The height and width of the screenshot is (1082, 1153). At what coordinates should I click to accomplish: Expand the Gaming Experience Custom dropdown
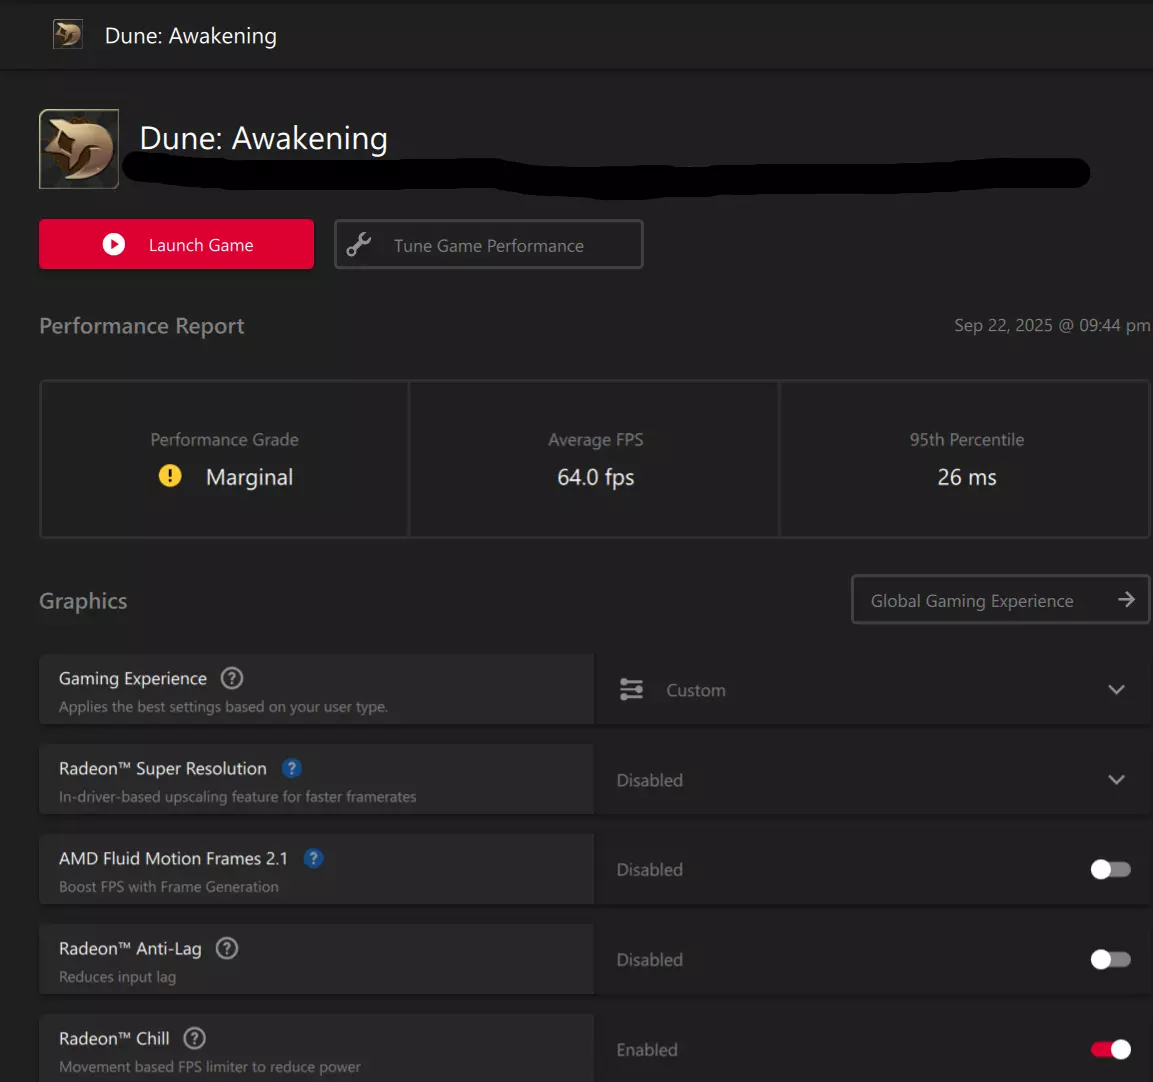(1116, 690)
